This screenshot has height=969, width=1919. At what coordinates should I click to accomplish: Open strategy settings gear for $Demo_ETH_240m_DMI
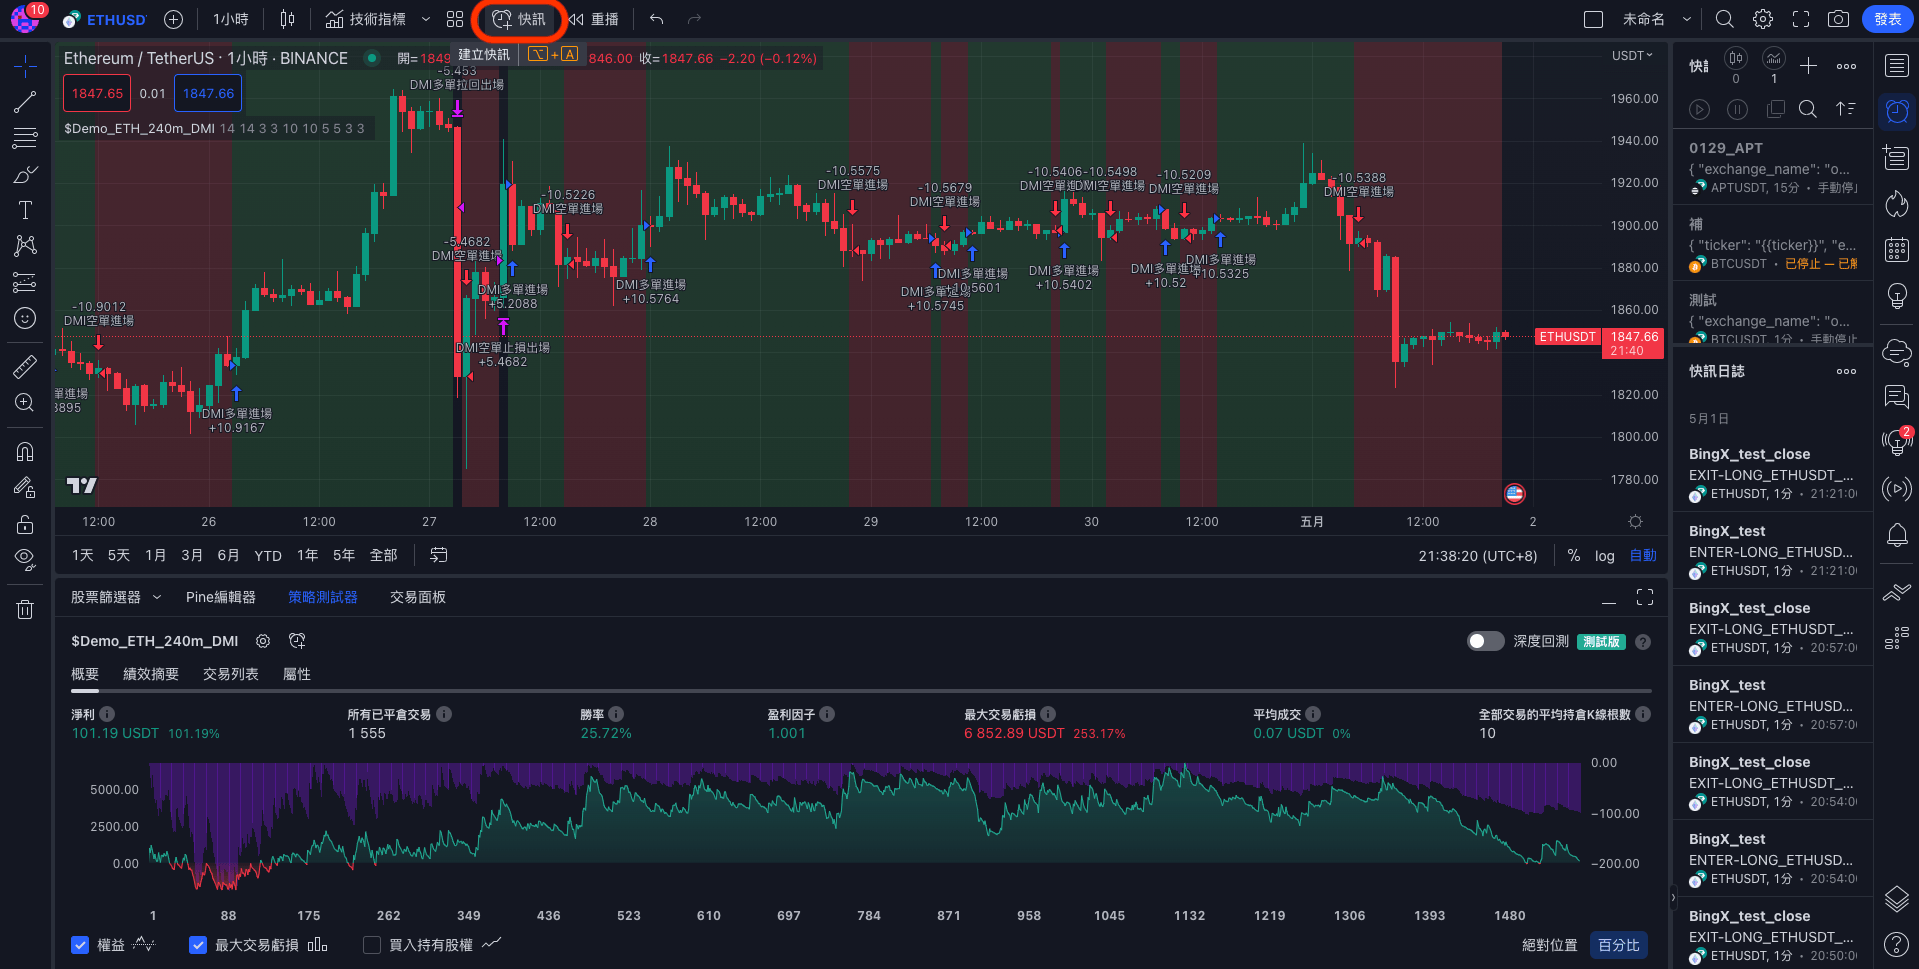pos(263,641)
